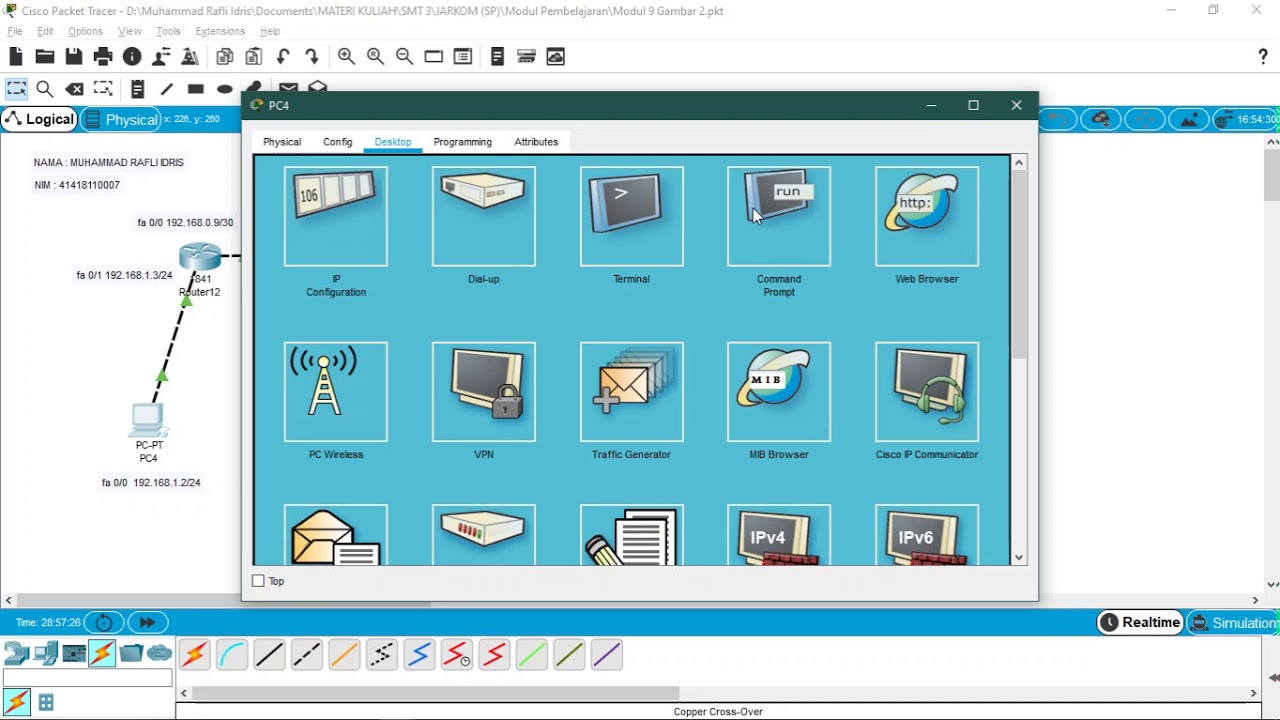Launch the MIB Browser app
1280x720 pixels.
[779, 392]
